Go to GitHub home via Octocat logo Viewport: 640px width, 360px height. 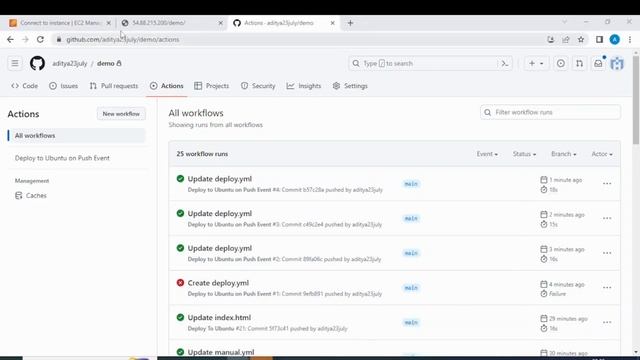37,63
